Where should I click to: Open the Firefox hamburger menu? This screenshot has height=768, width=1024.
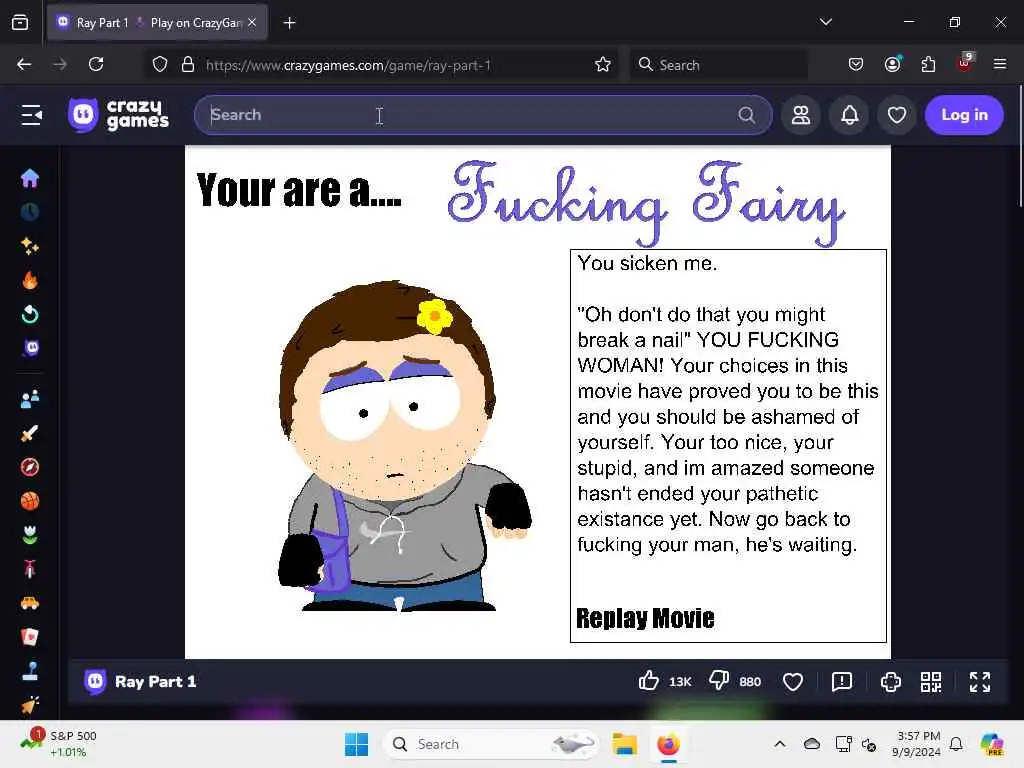(x=999, y=64)
